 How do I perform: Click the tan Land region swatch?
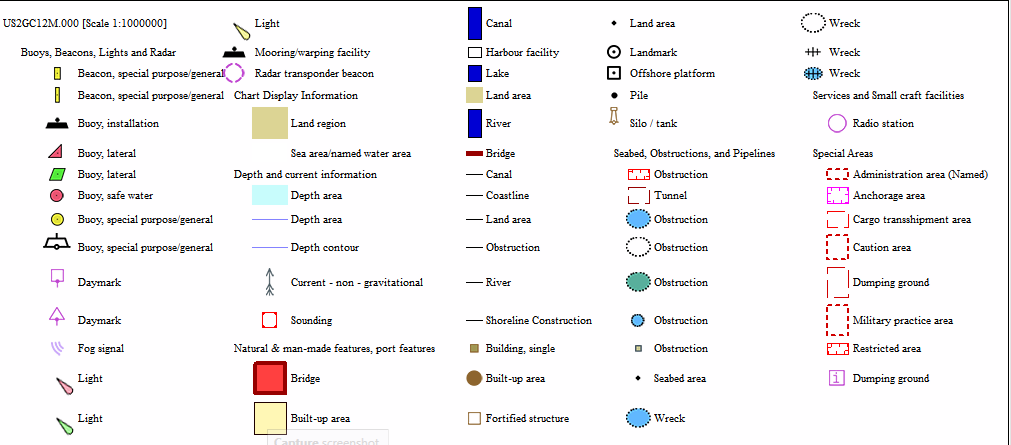pos(269,123)
